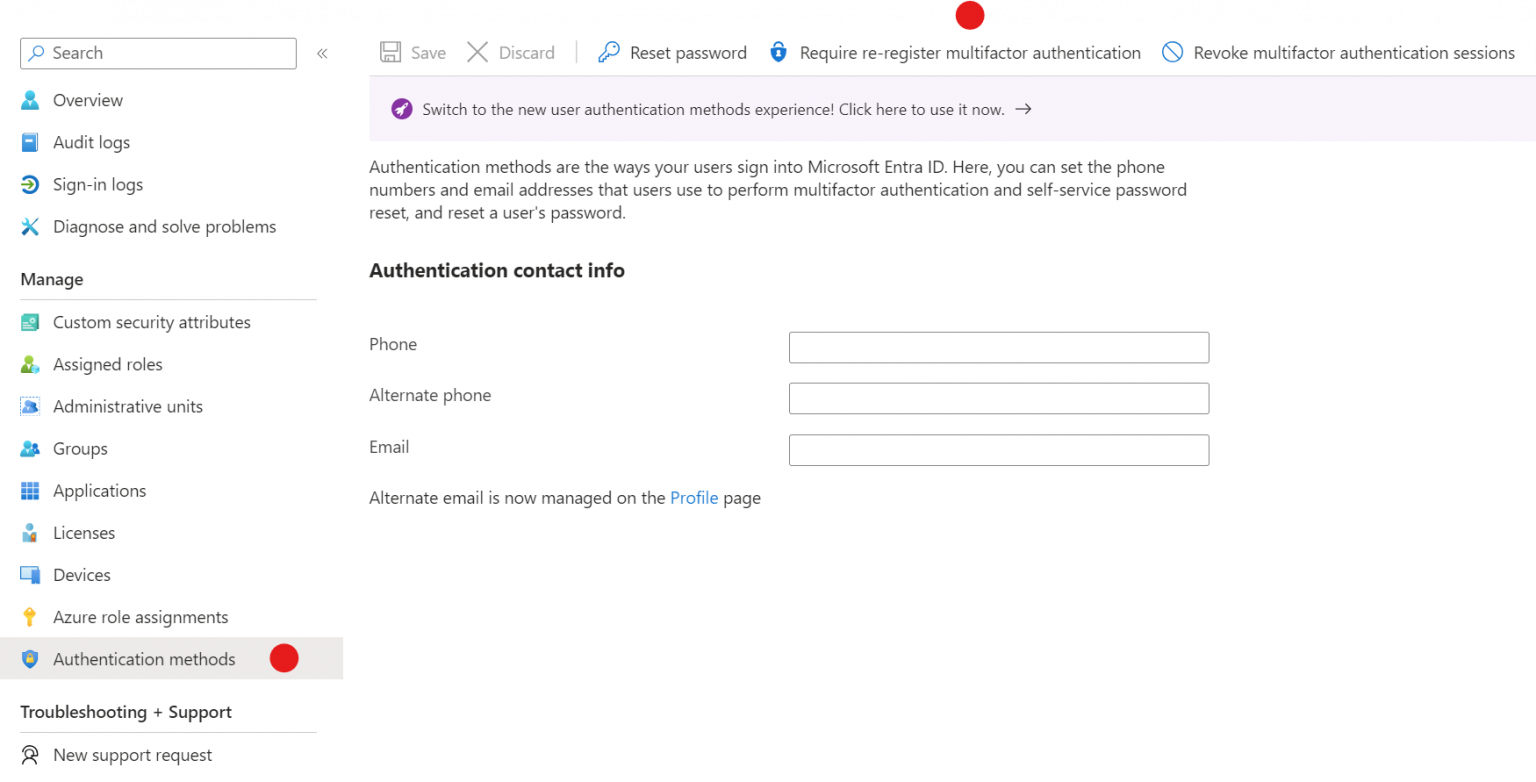This screenshot has height=782, width=1536.
Task: View Assigned roles
Action: click(108, 364)
